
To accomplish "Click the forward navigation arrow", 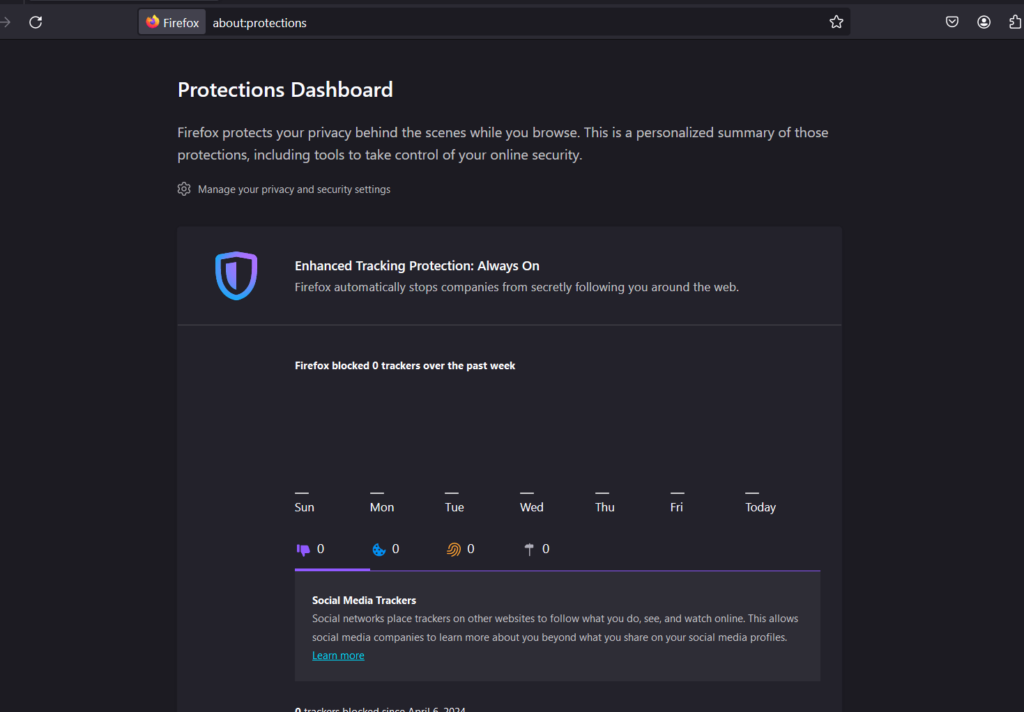I will (5, 22).
